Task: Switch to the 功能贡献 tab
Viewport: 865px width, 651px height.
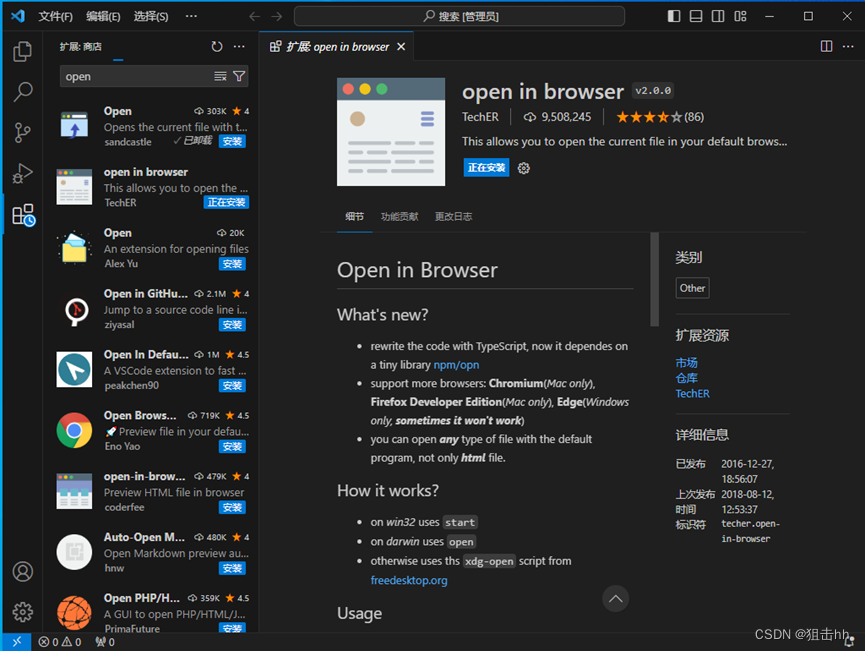Action: point(399,216)
